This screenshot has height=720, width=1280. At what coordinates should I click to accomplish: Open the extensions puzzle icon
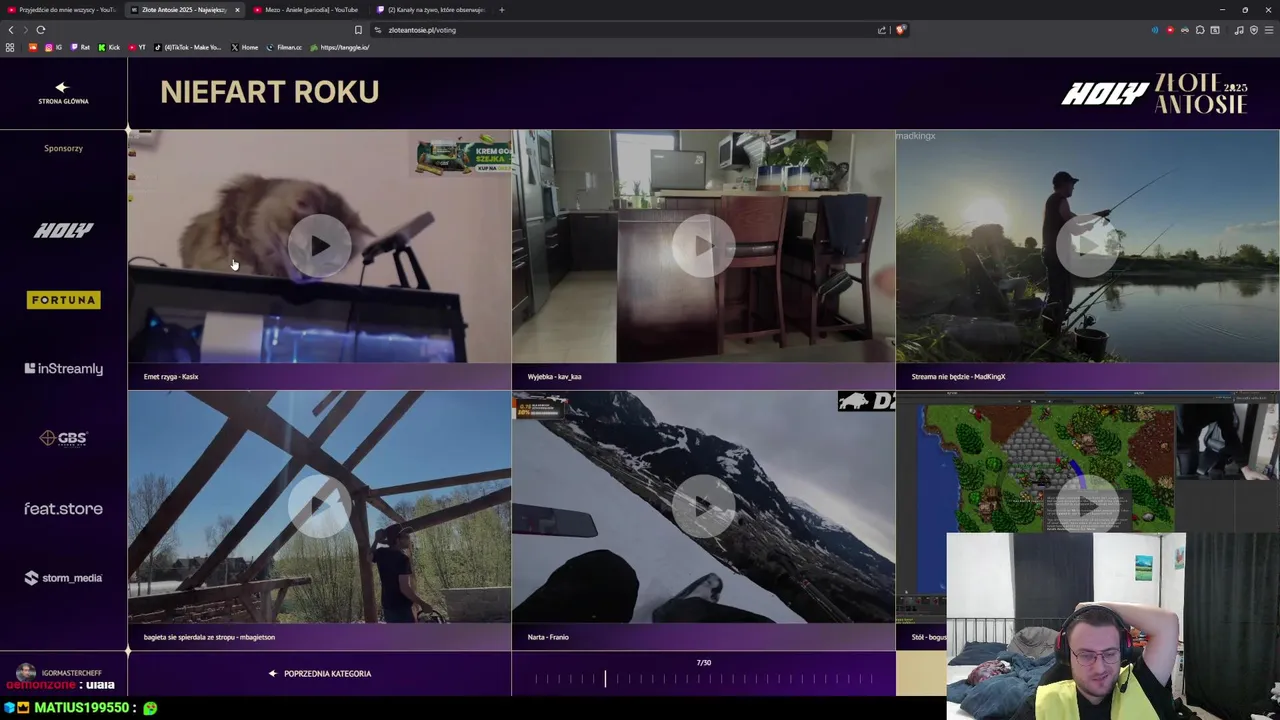1200,30
